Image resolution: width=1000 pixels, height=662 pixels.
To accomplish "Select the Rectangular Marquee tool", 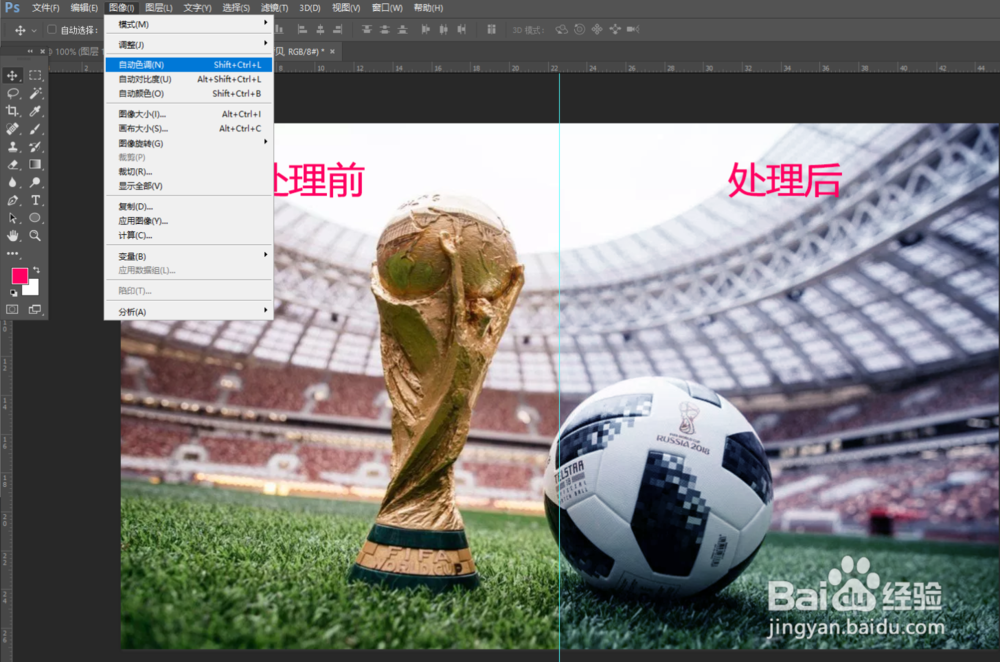I will pyautogui.click(x=35, y=75).
